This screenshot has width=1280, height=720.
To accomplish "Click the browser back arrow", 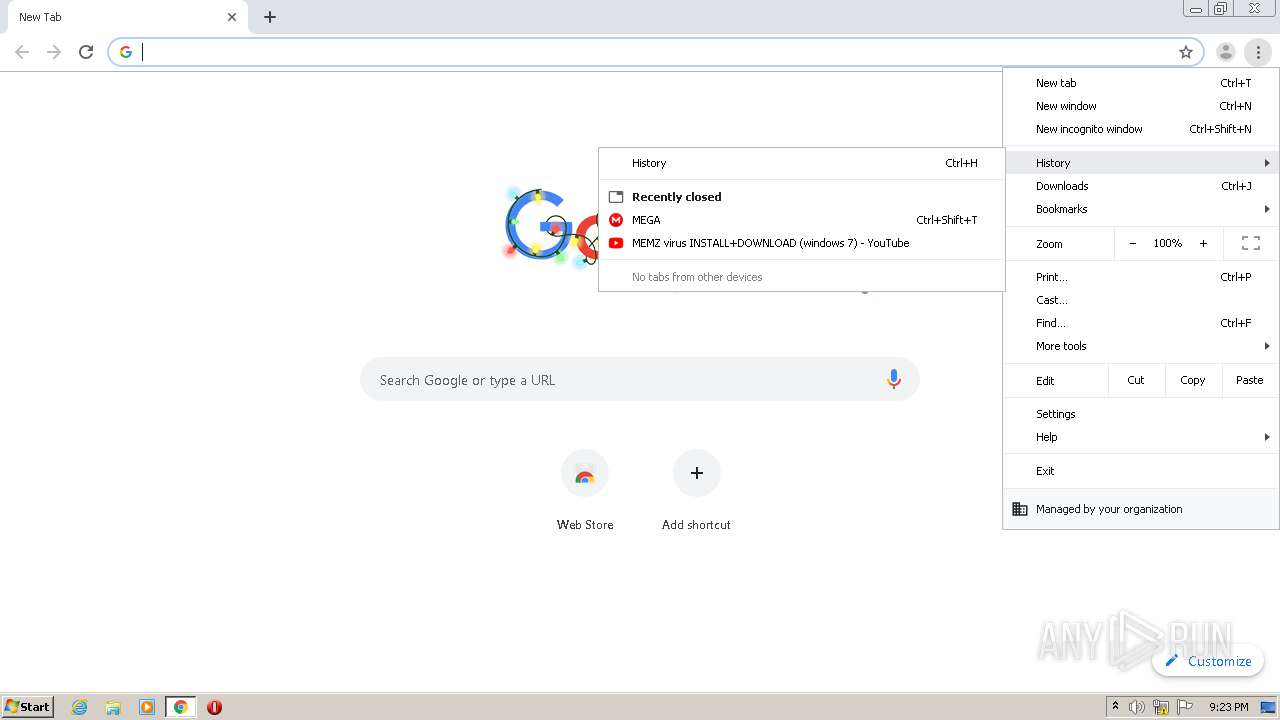I will click(22, 52).
